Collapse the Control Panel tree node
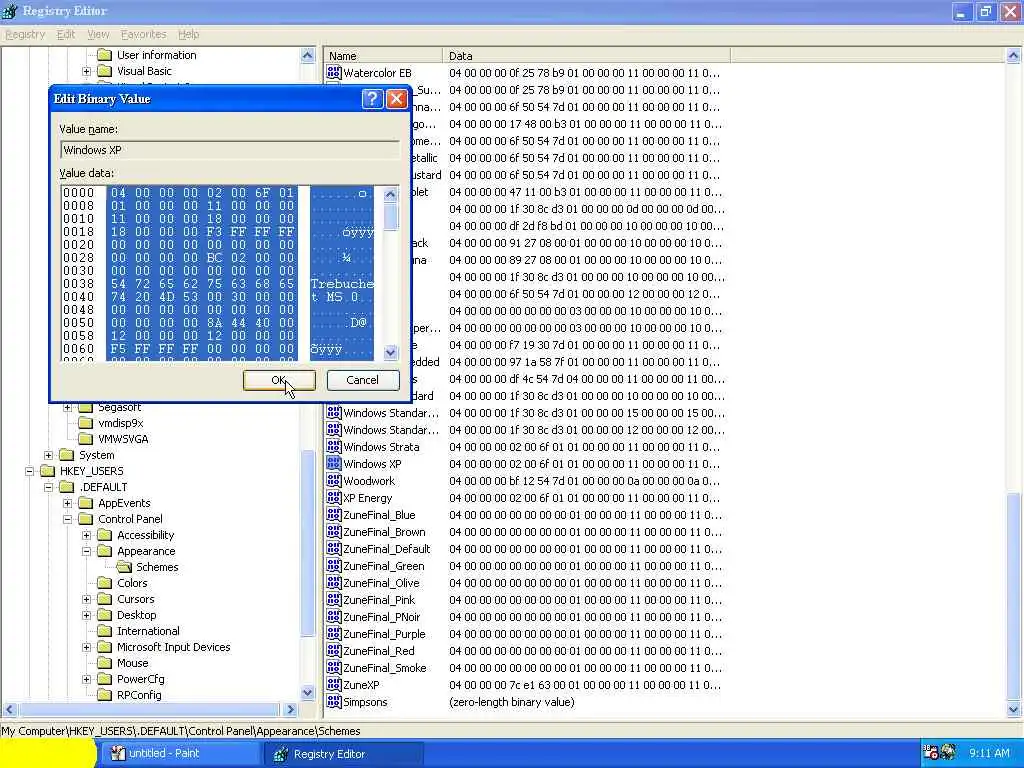Viewport: 1024px width, 768px height. click(67, 519)
